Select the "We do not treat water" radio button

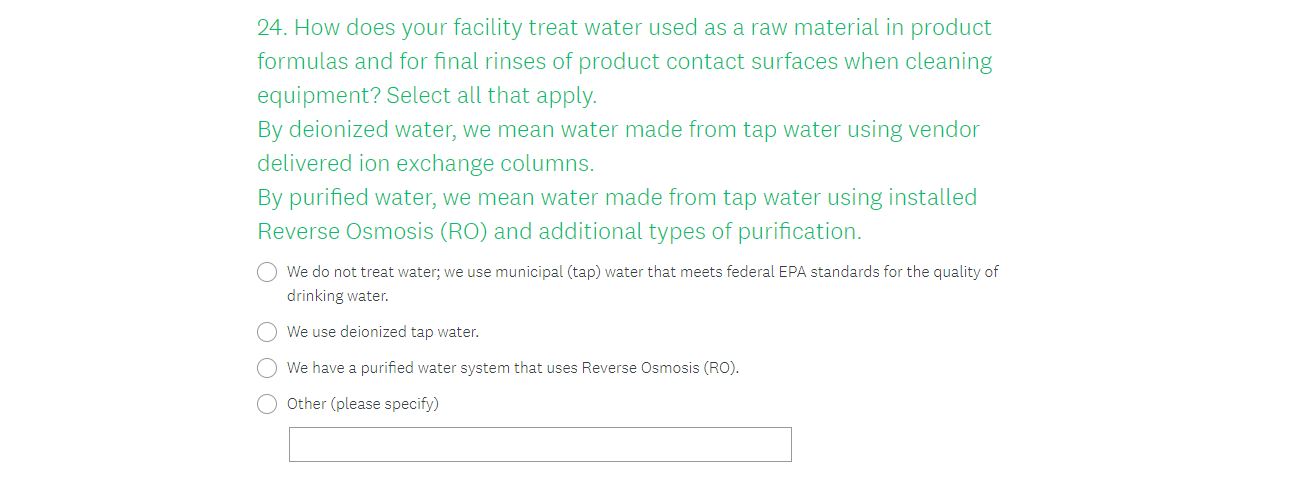(267, 272)
